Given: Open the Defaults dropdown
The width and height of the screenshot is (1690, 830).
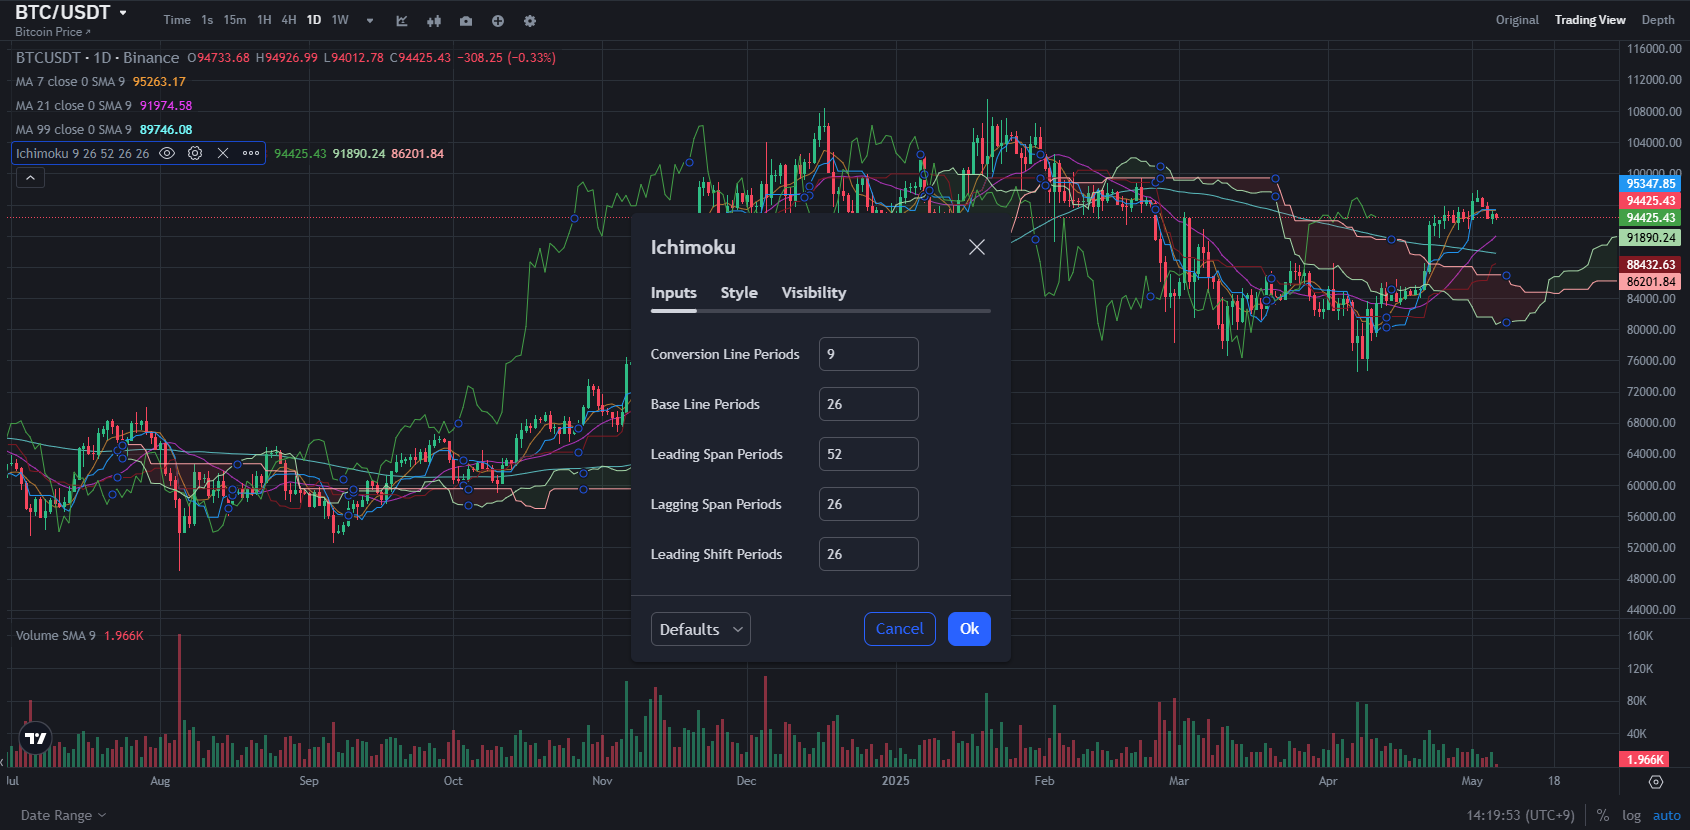Looking at the screenshot, I should pos(701,629).
